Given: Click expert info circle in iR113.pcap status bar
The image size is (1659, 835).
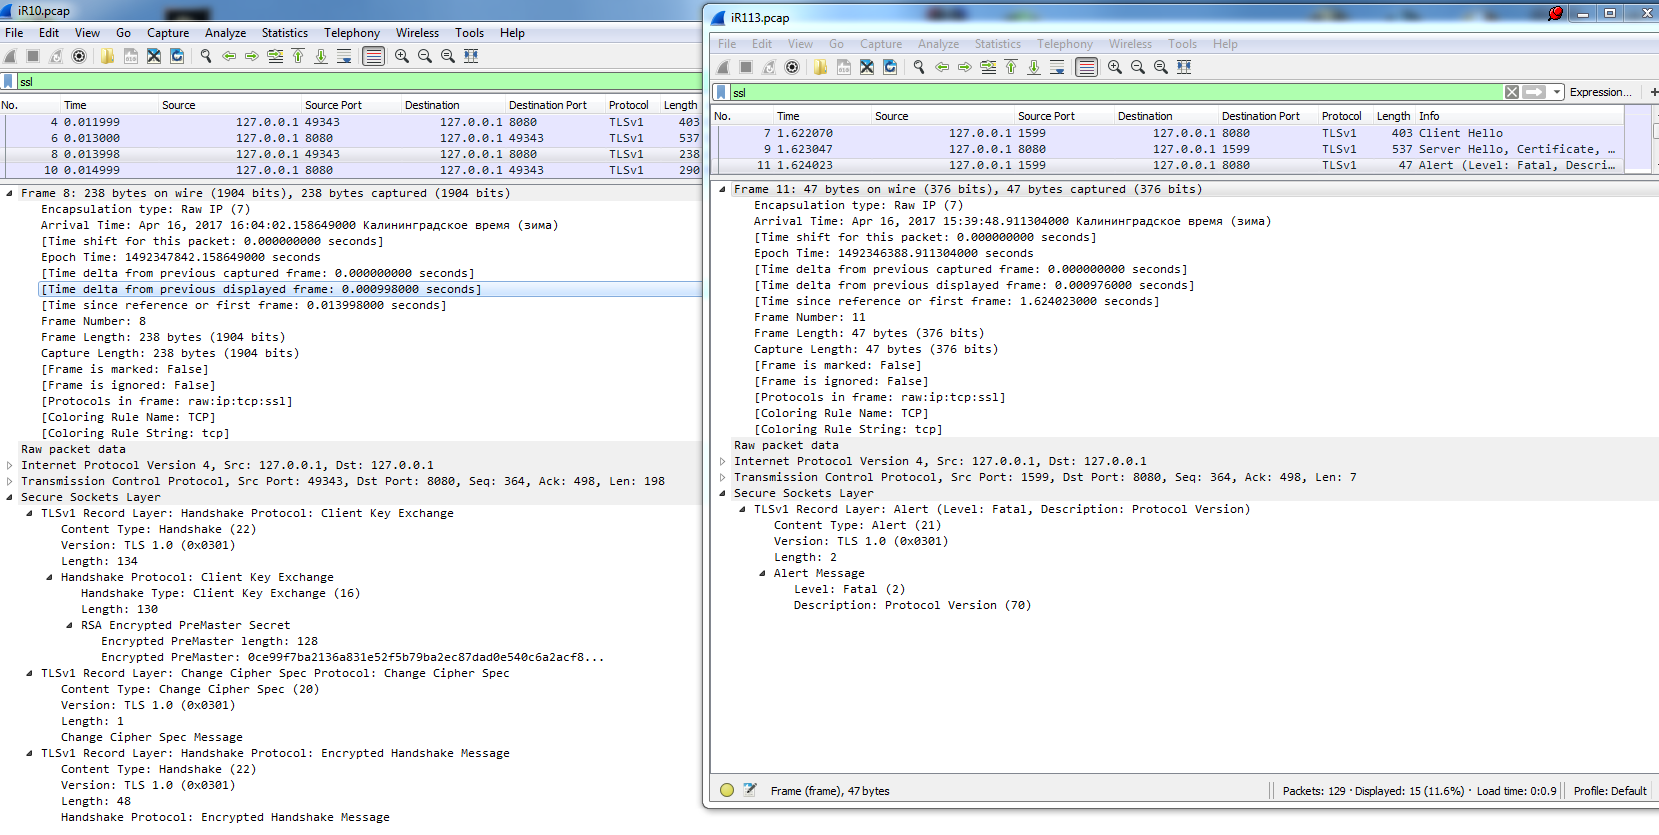Looking at the screenshot, I should point(727,790).
